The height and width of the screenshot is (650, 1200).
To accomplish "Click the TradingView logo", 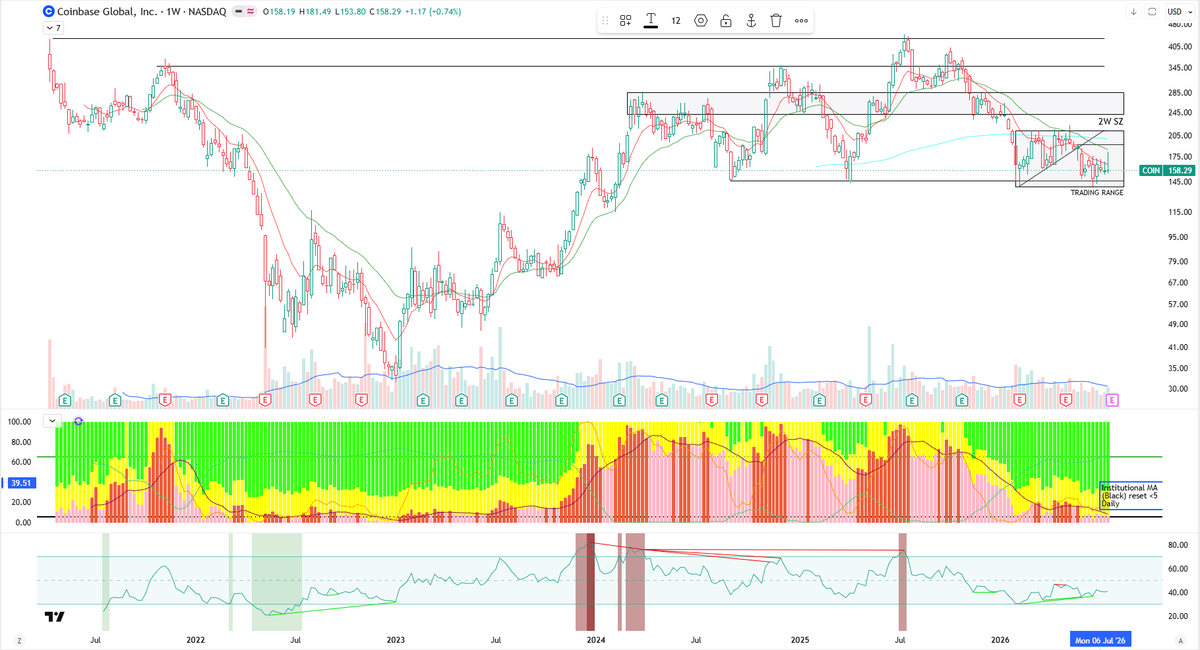I will [56, 617].
